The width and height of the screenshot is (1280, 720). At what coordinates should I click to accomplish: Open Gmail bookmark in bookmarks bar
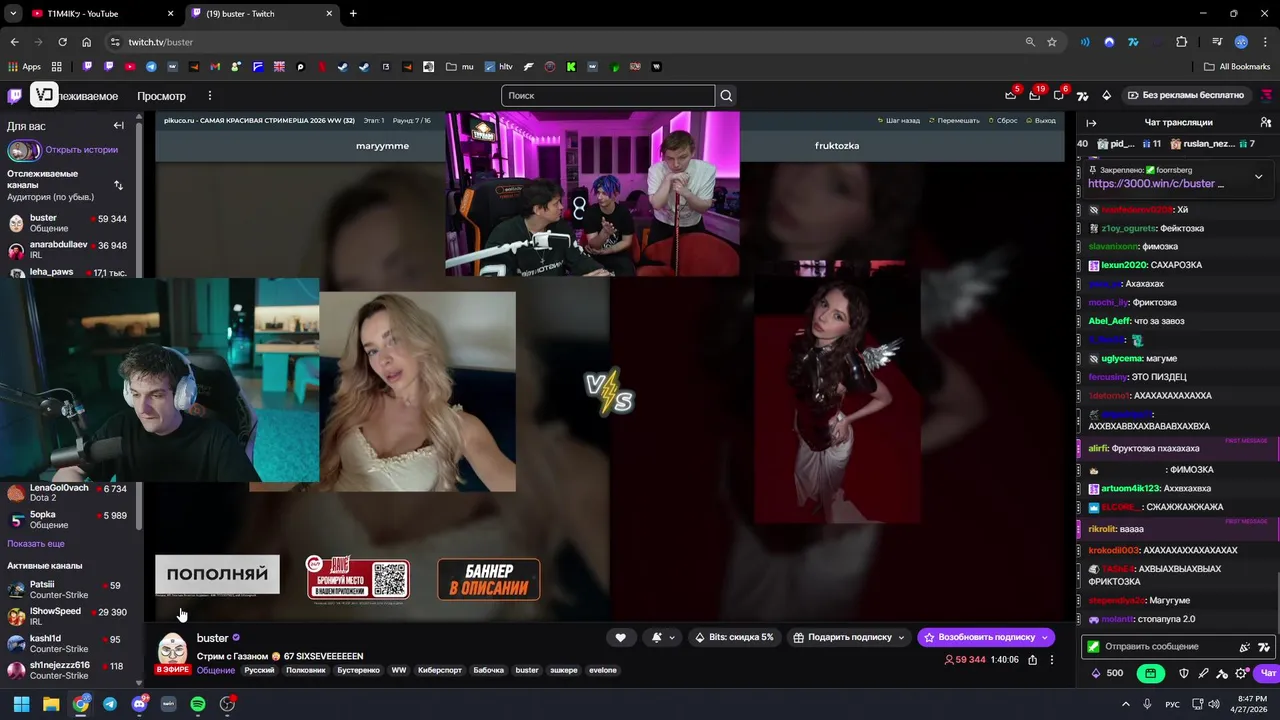pos(215,67)
